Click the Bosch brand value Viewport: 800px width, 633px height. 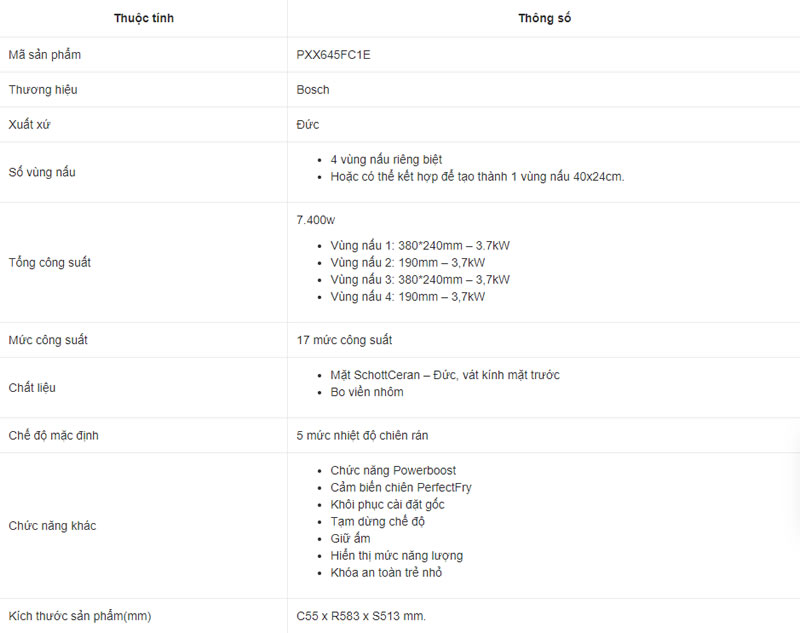[313, 90]
